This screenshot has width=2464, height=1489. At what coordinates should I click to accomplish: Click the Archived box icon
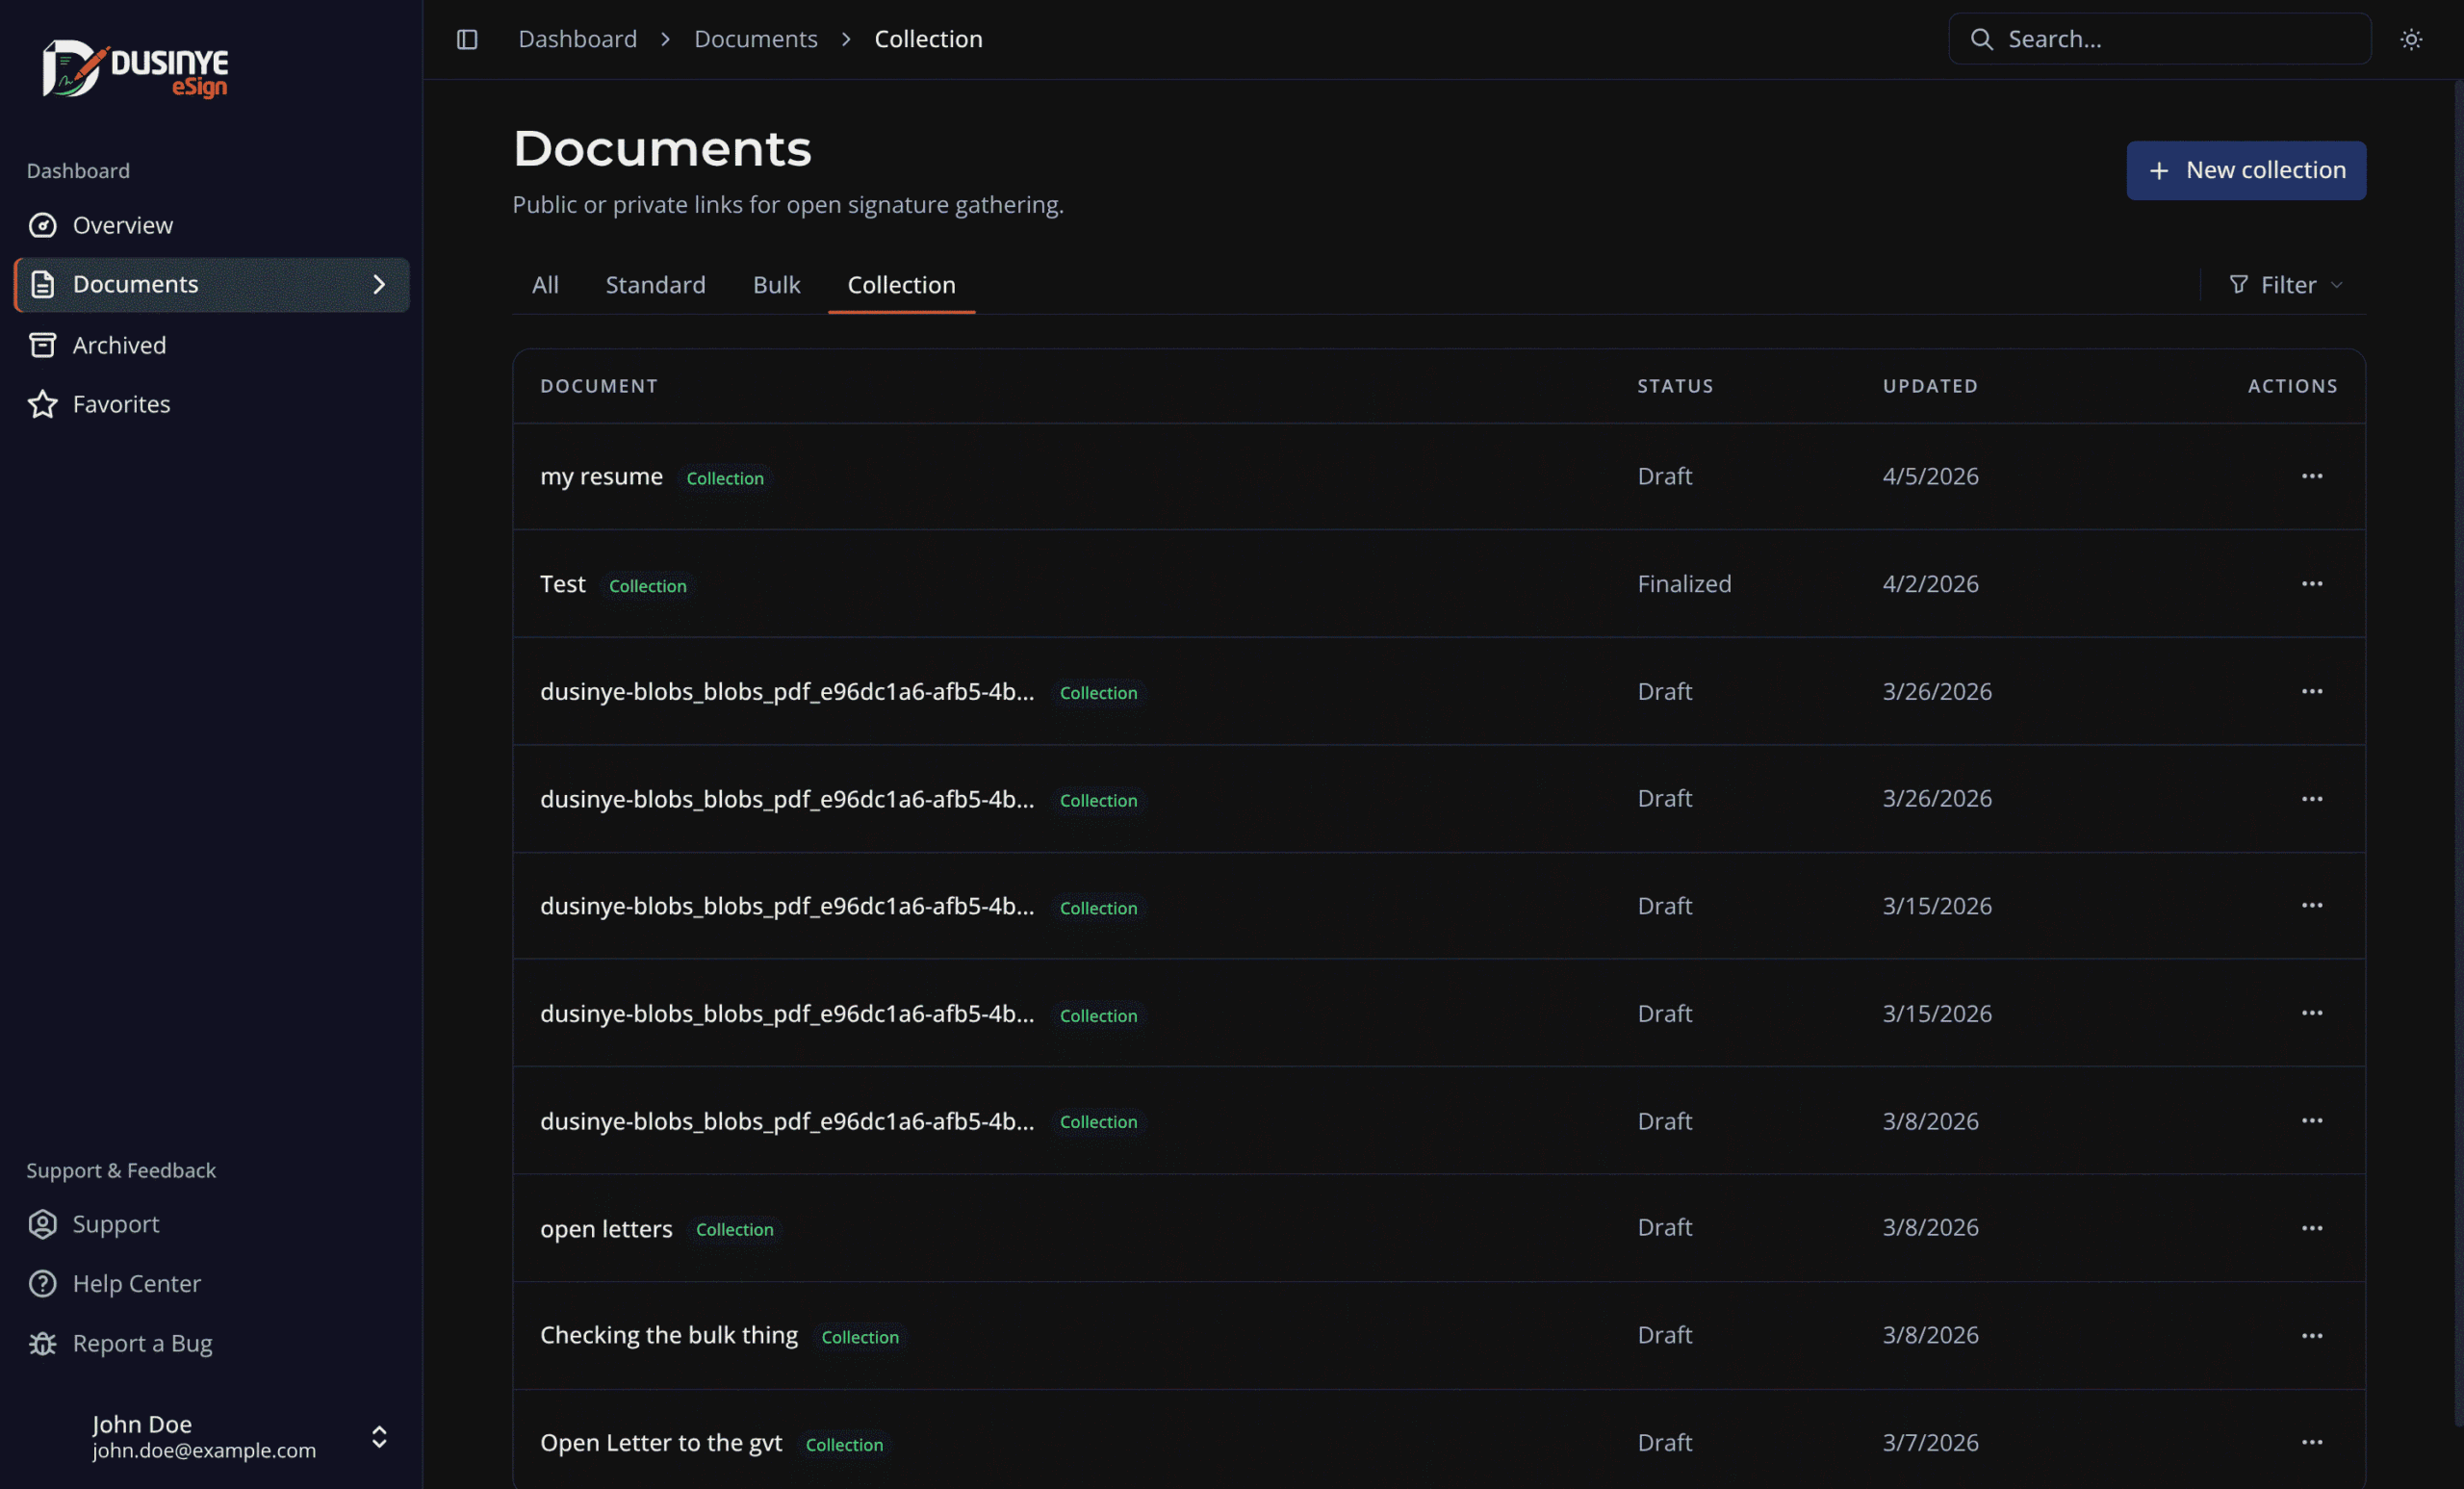coord(42,345)
